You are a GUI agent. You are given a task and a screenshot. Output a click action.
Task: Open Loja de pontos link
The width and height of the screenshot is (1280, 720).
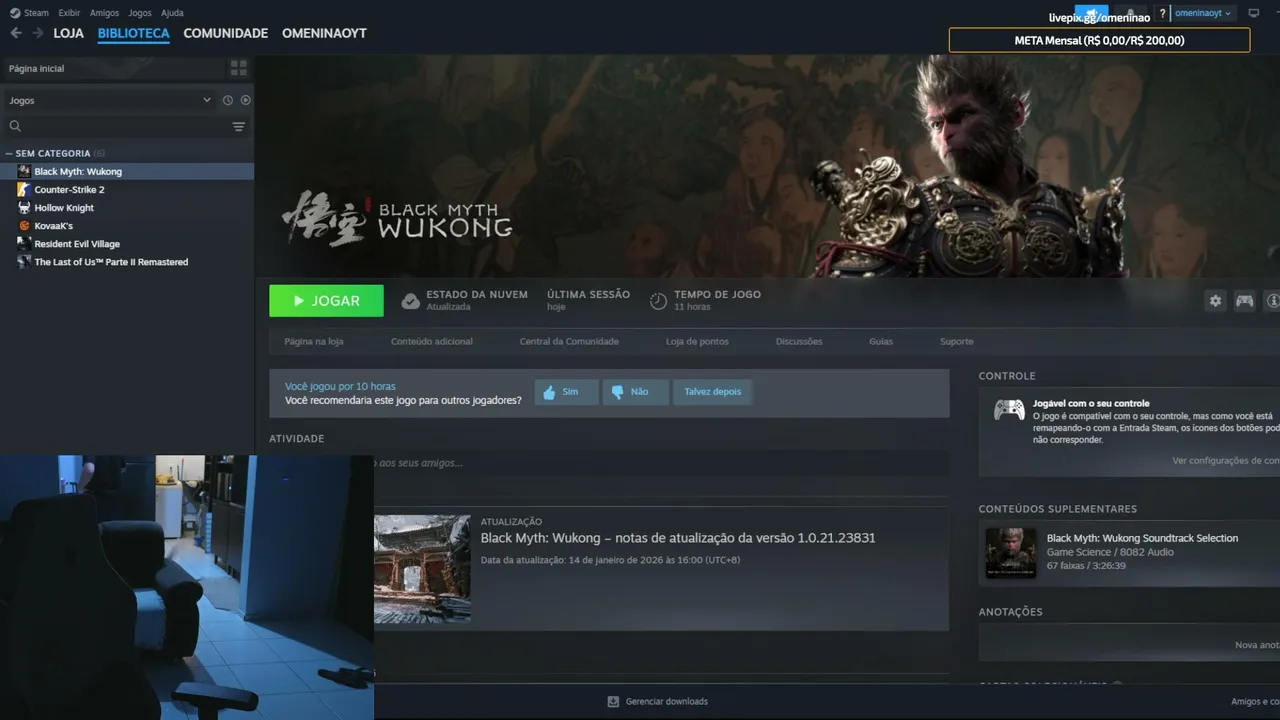point(697,342)
